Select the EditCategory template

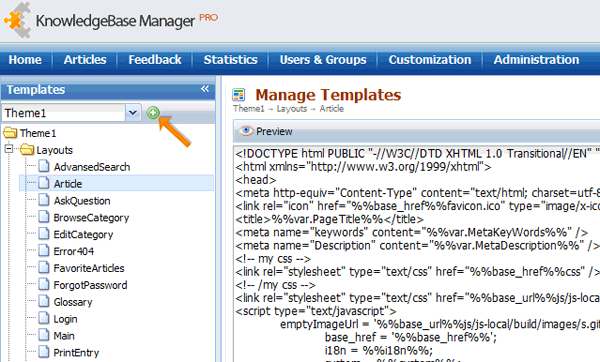[83, 235]
